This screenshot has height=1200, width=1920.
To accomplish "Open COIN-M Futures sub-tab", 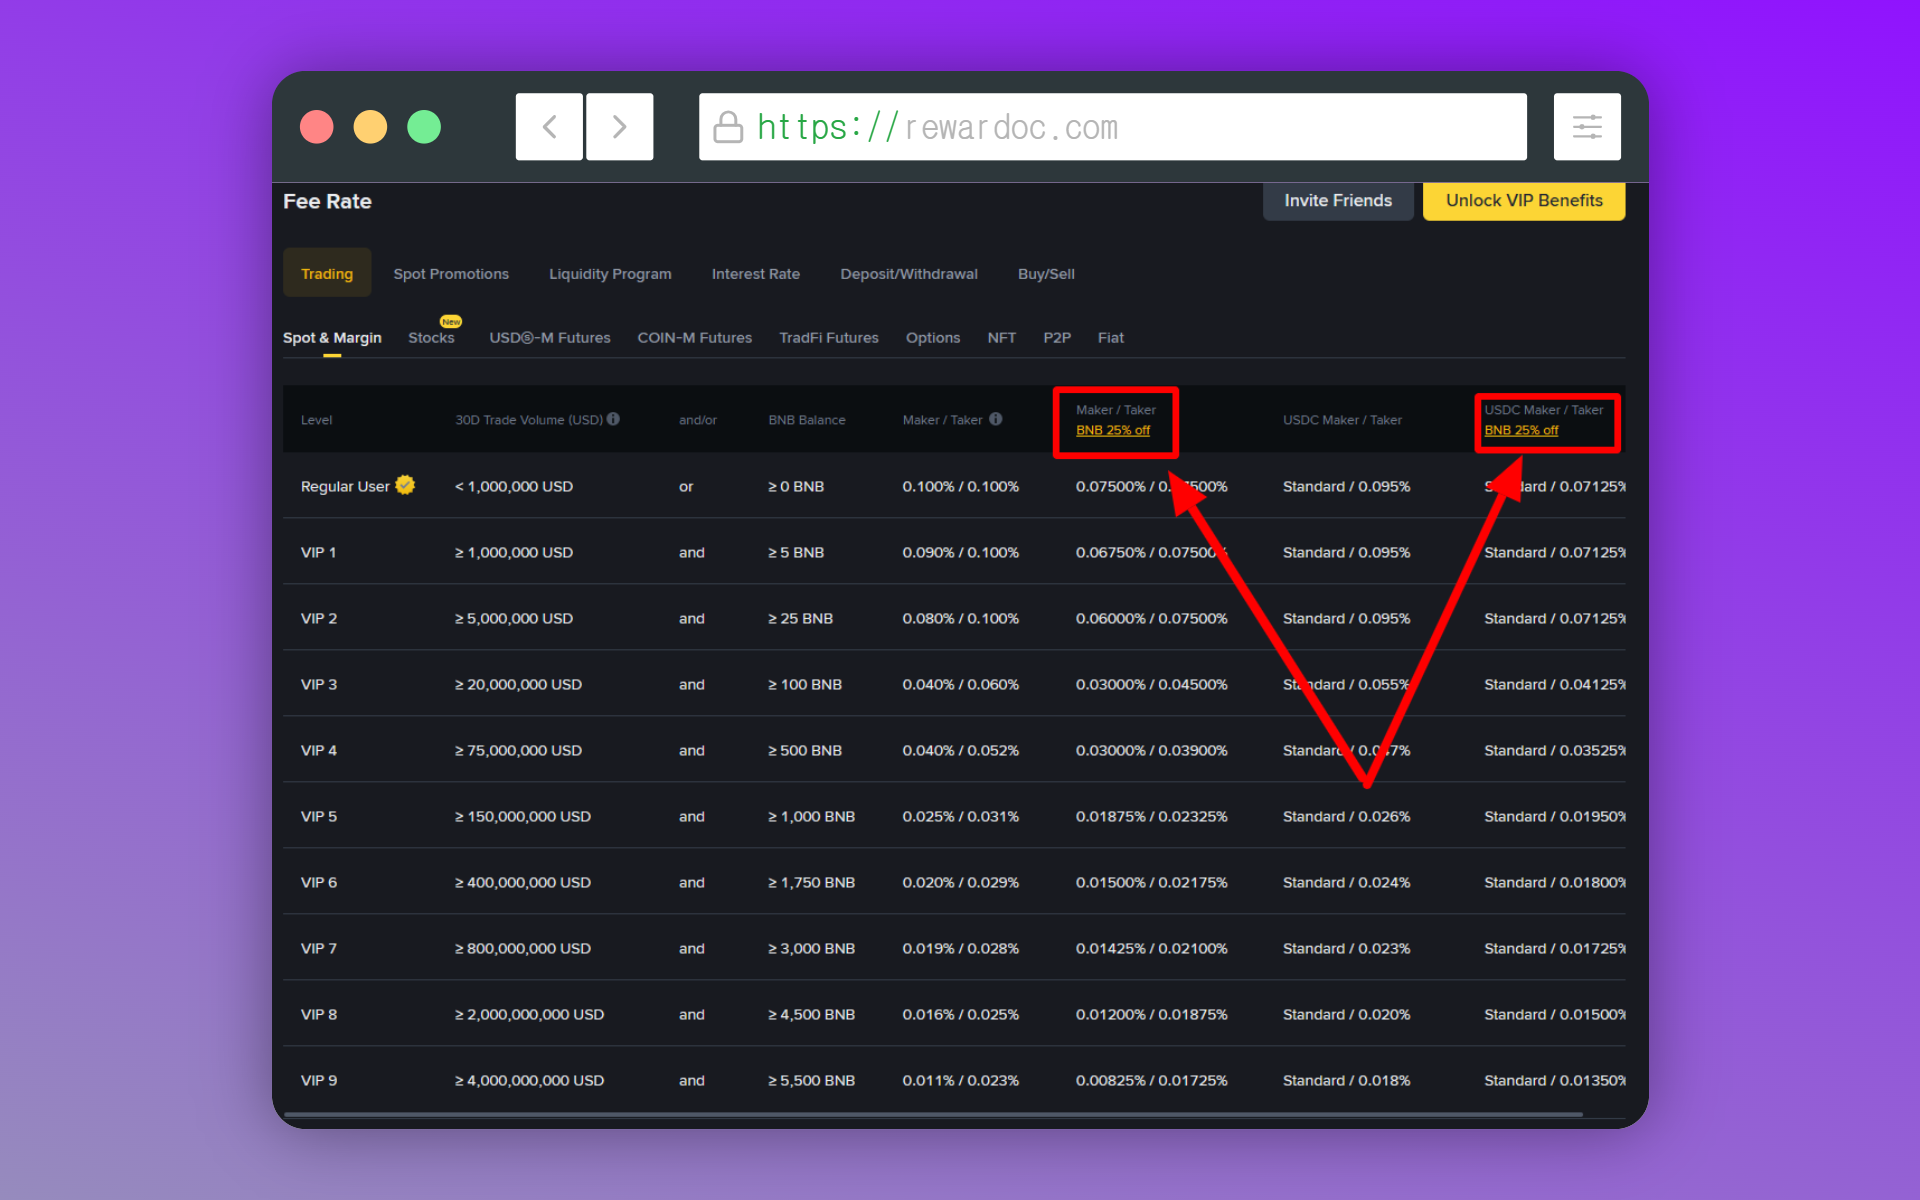I will click(x=695, y=338).
